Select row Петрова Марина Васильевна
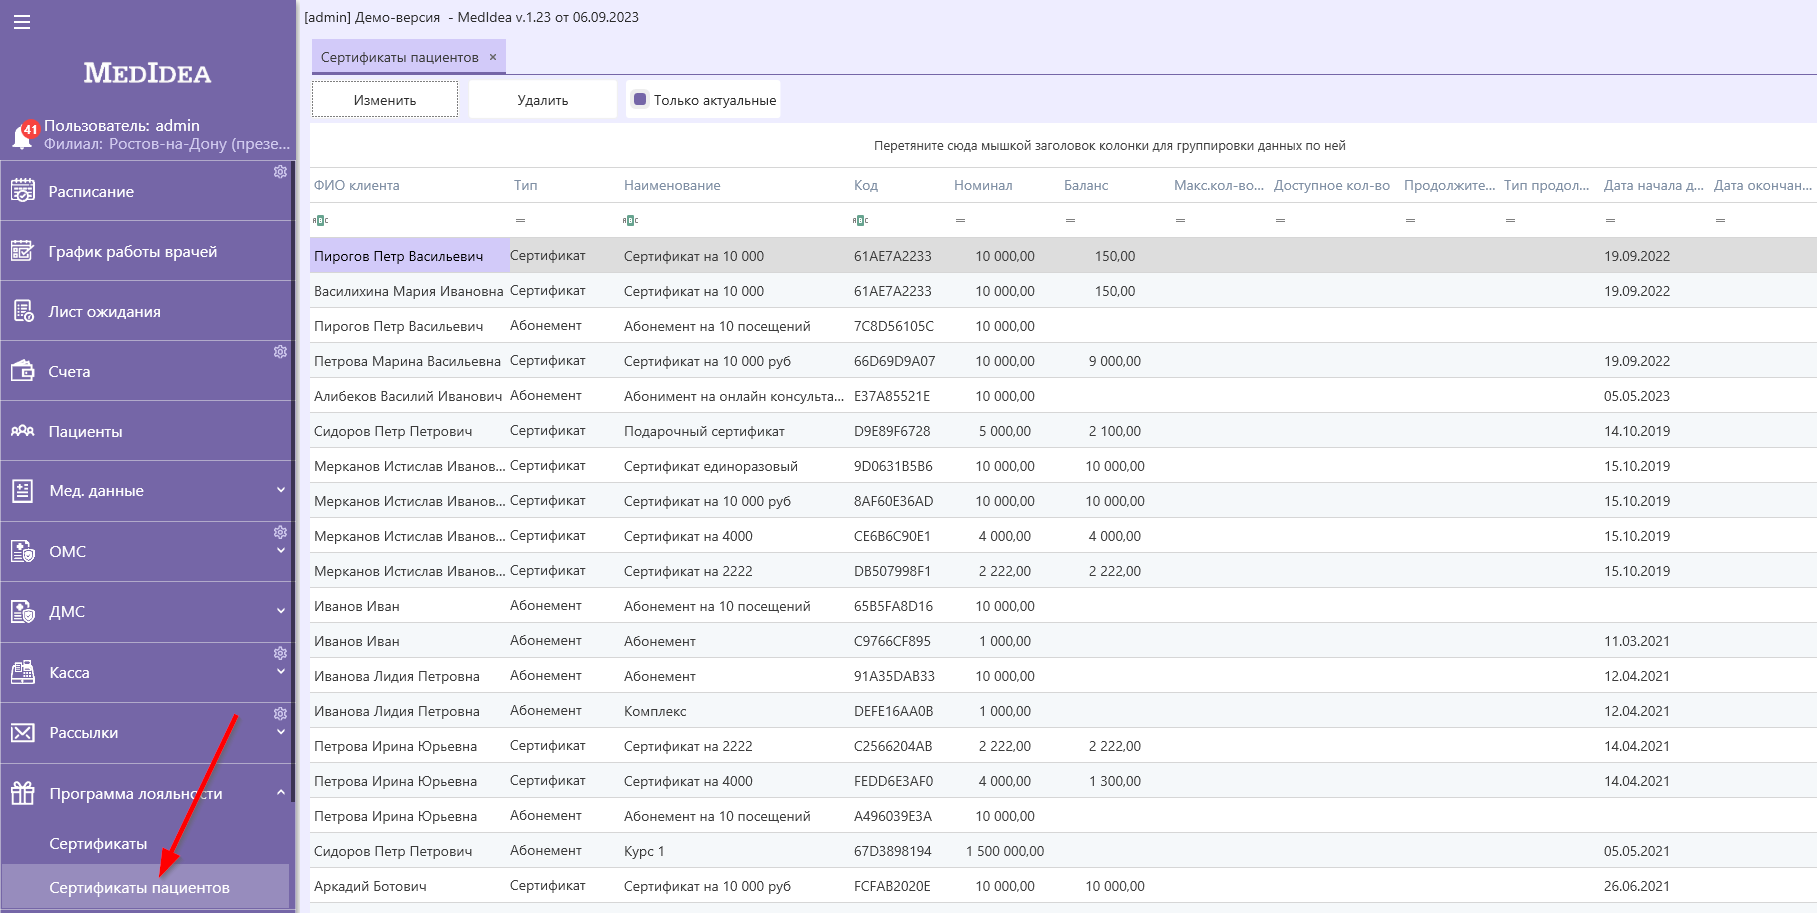The image size is (1817, 913). point(1063,361)
